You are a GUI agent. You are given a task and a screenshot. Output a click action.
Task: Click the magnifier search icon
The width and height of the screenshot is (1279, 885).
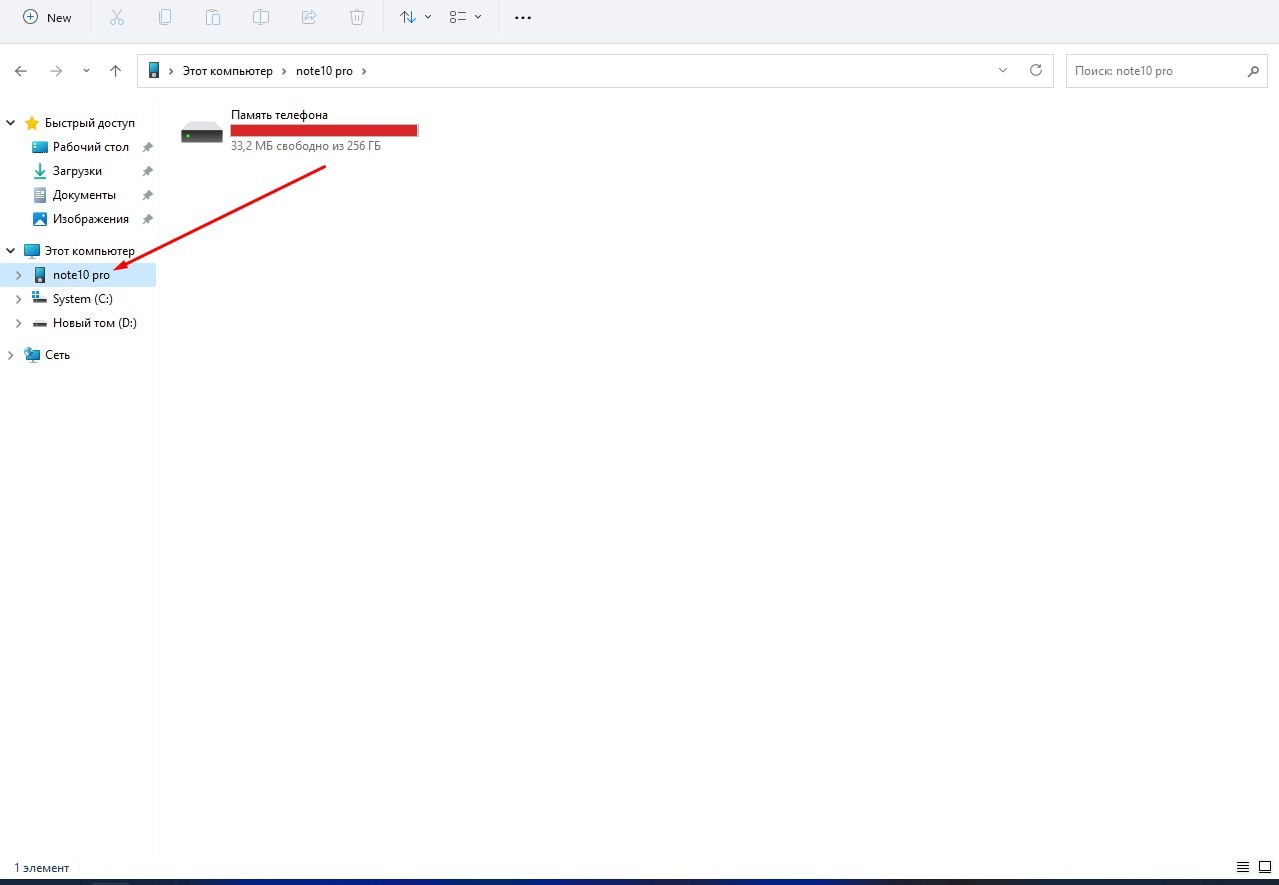tap(1253, 72)
